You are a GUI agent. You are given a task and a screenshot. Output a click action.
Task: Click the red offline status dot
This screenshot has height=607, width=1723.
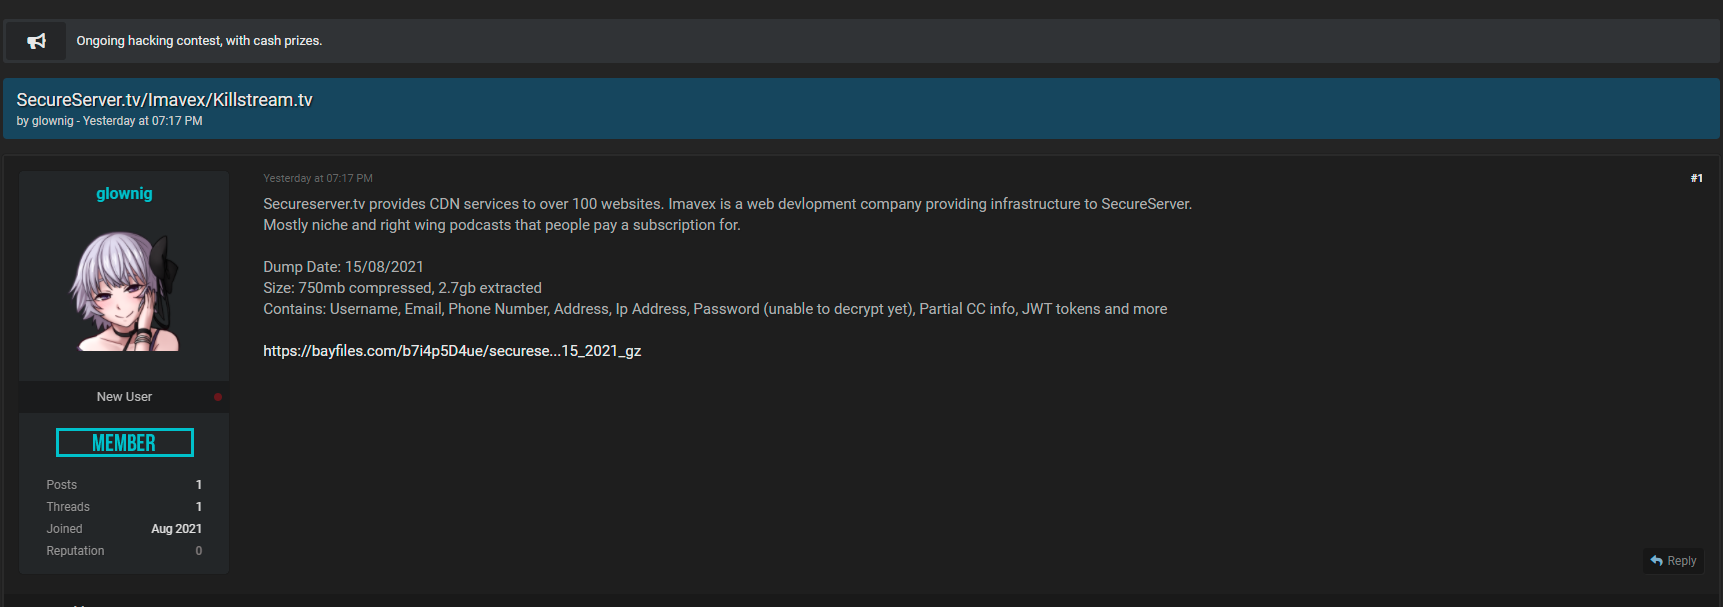coord(218,397)
